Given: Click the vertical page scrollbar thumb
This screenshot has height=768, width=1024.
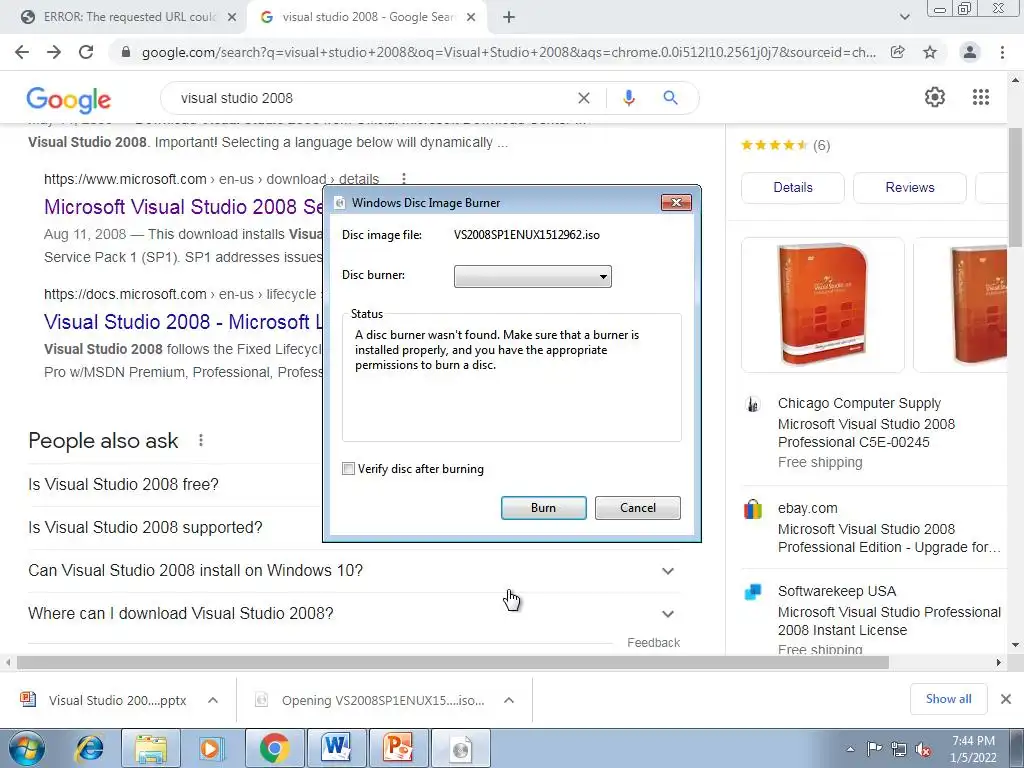Looking at the screenshot, I should tap(1016, 187).
